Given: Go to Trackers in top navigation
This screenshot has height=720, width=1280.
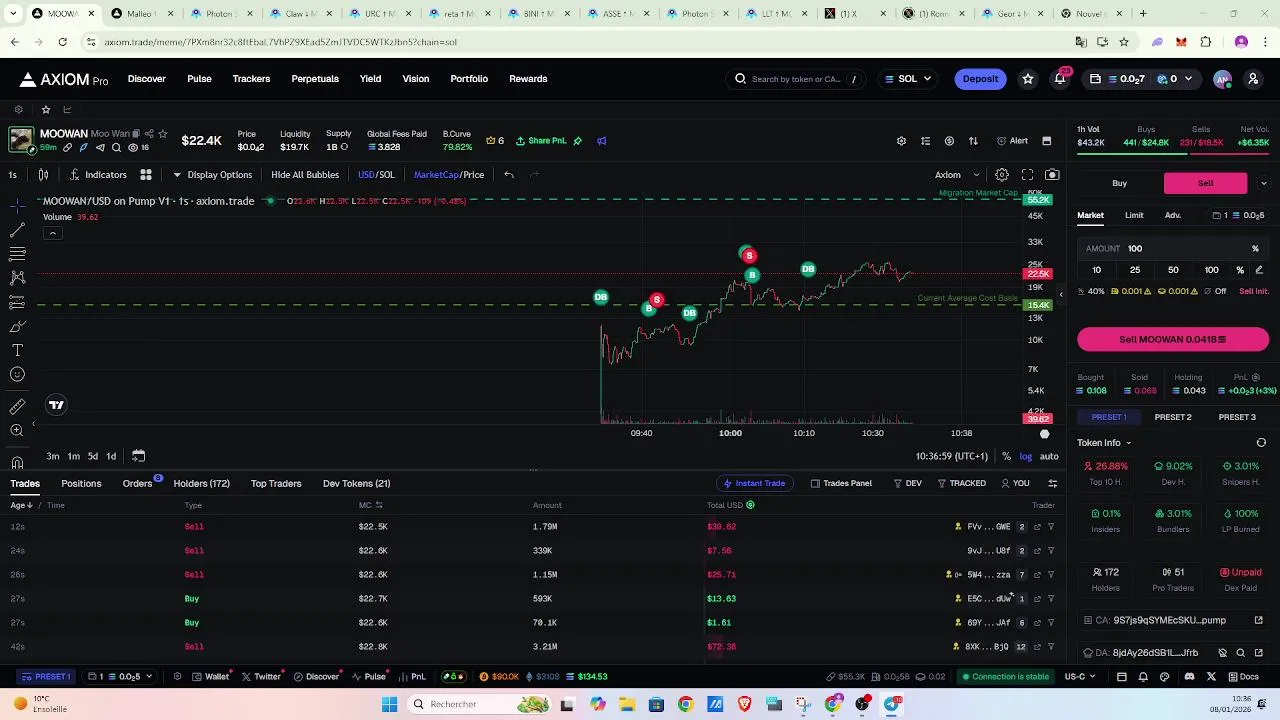Looking at the screenshot, I should point(251,79).
